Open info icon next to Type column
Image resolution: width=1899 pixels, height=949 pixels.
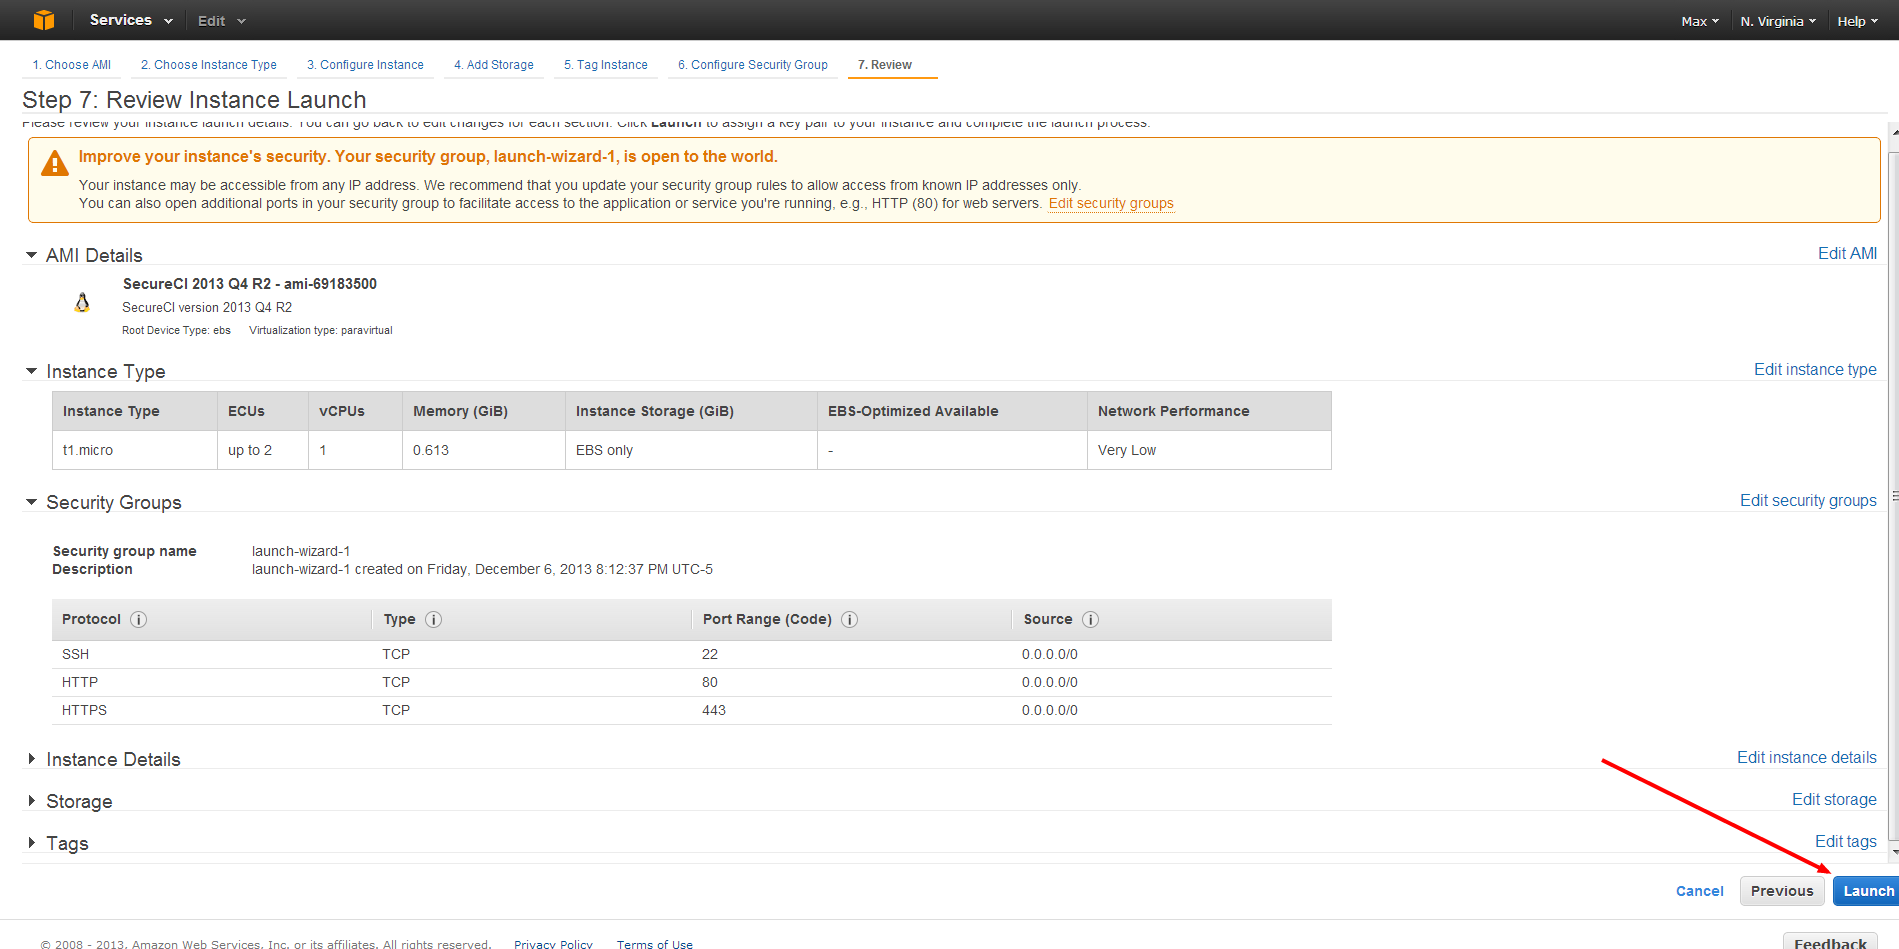click(x=434, y=620)
